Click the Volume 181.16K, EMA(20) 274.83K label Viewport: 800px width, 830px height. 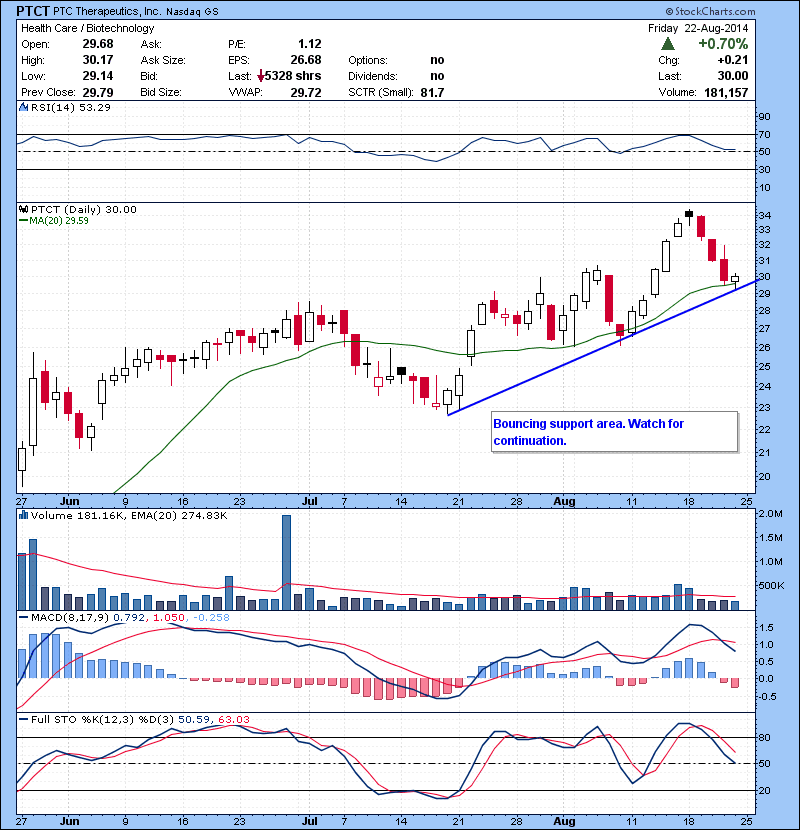129,515
